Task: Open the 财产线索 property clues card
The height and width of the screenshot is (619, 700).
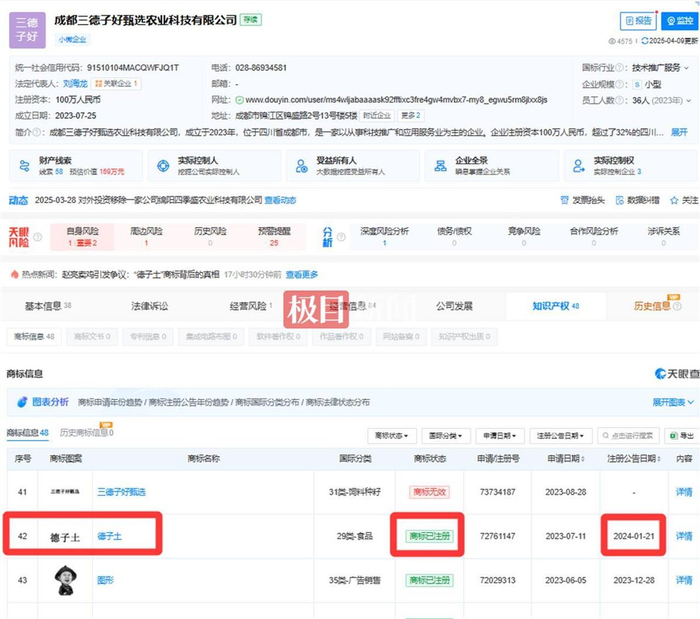Action: (x=76, y=166)
